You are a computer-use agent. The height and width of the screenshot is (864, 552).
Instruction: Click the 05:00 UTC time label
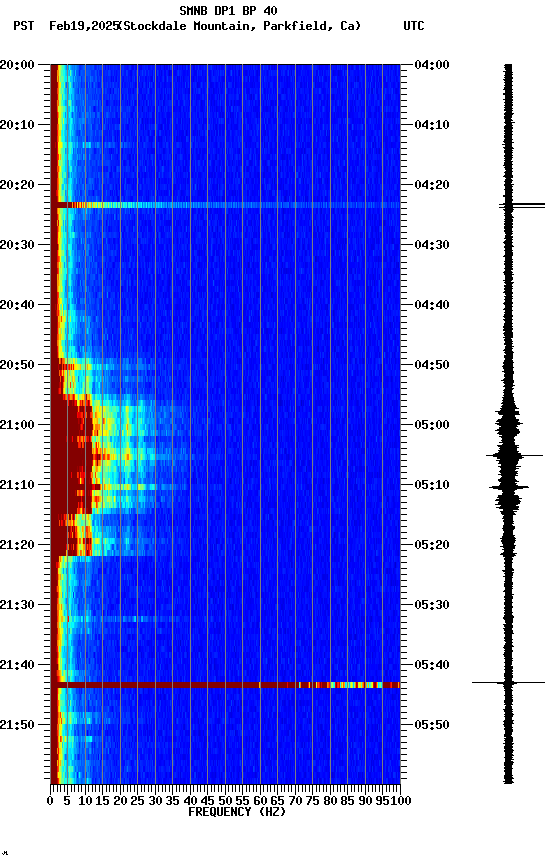click(432, 425)
